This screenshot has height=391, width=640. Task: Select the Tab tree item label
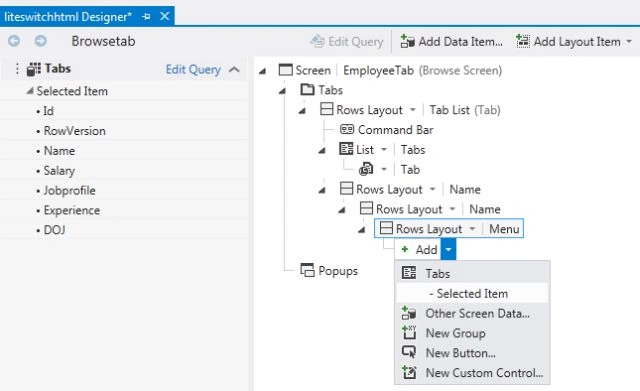point(410,169)
